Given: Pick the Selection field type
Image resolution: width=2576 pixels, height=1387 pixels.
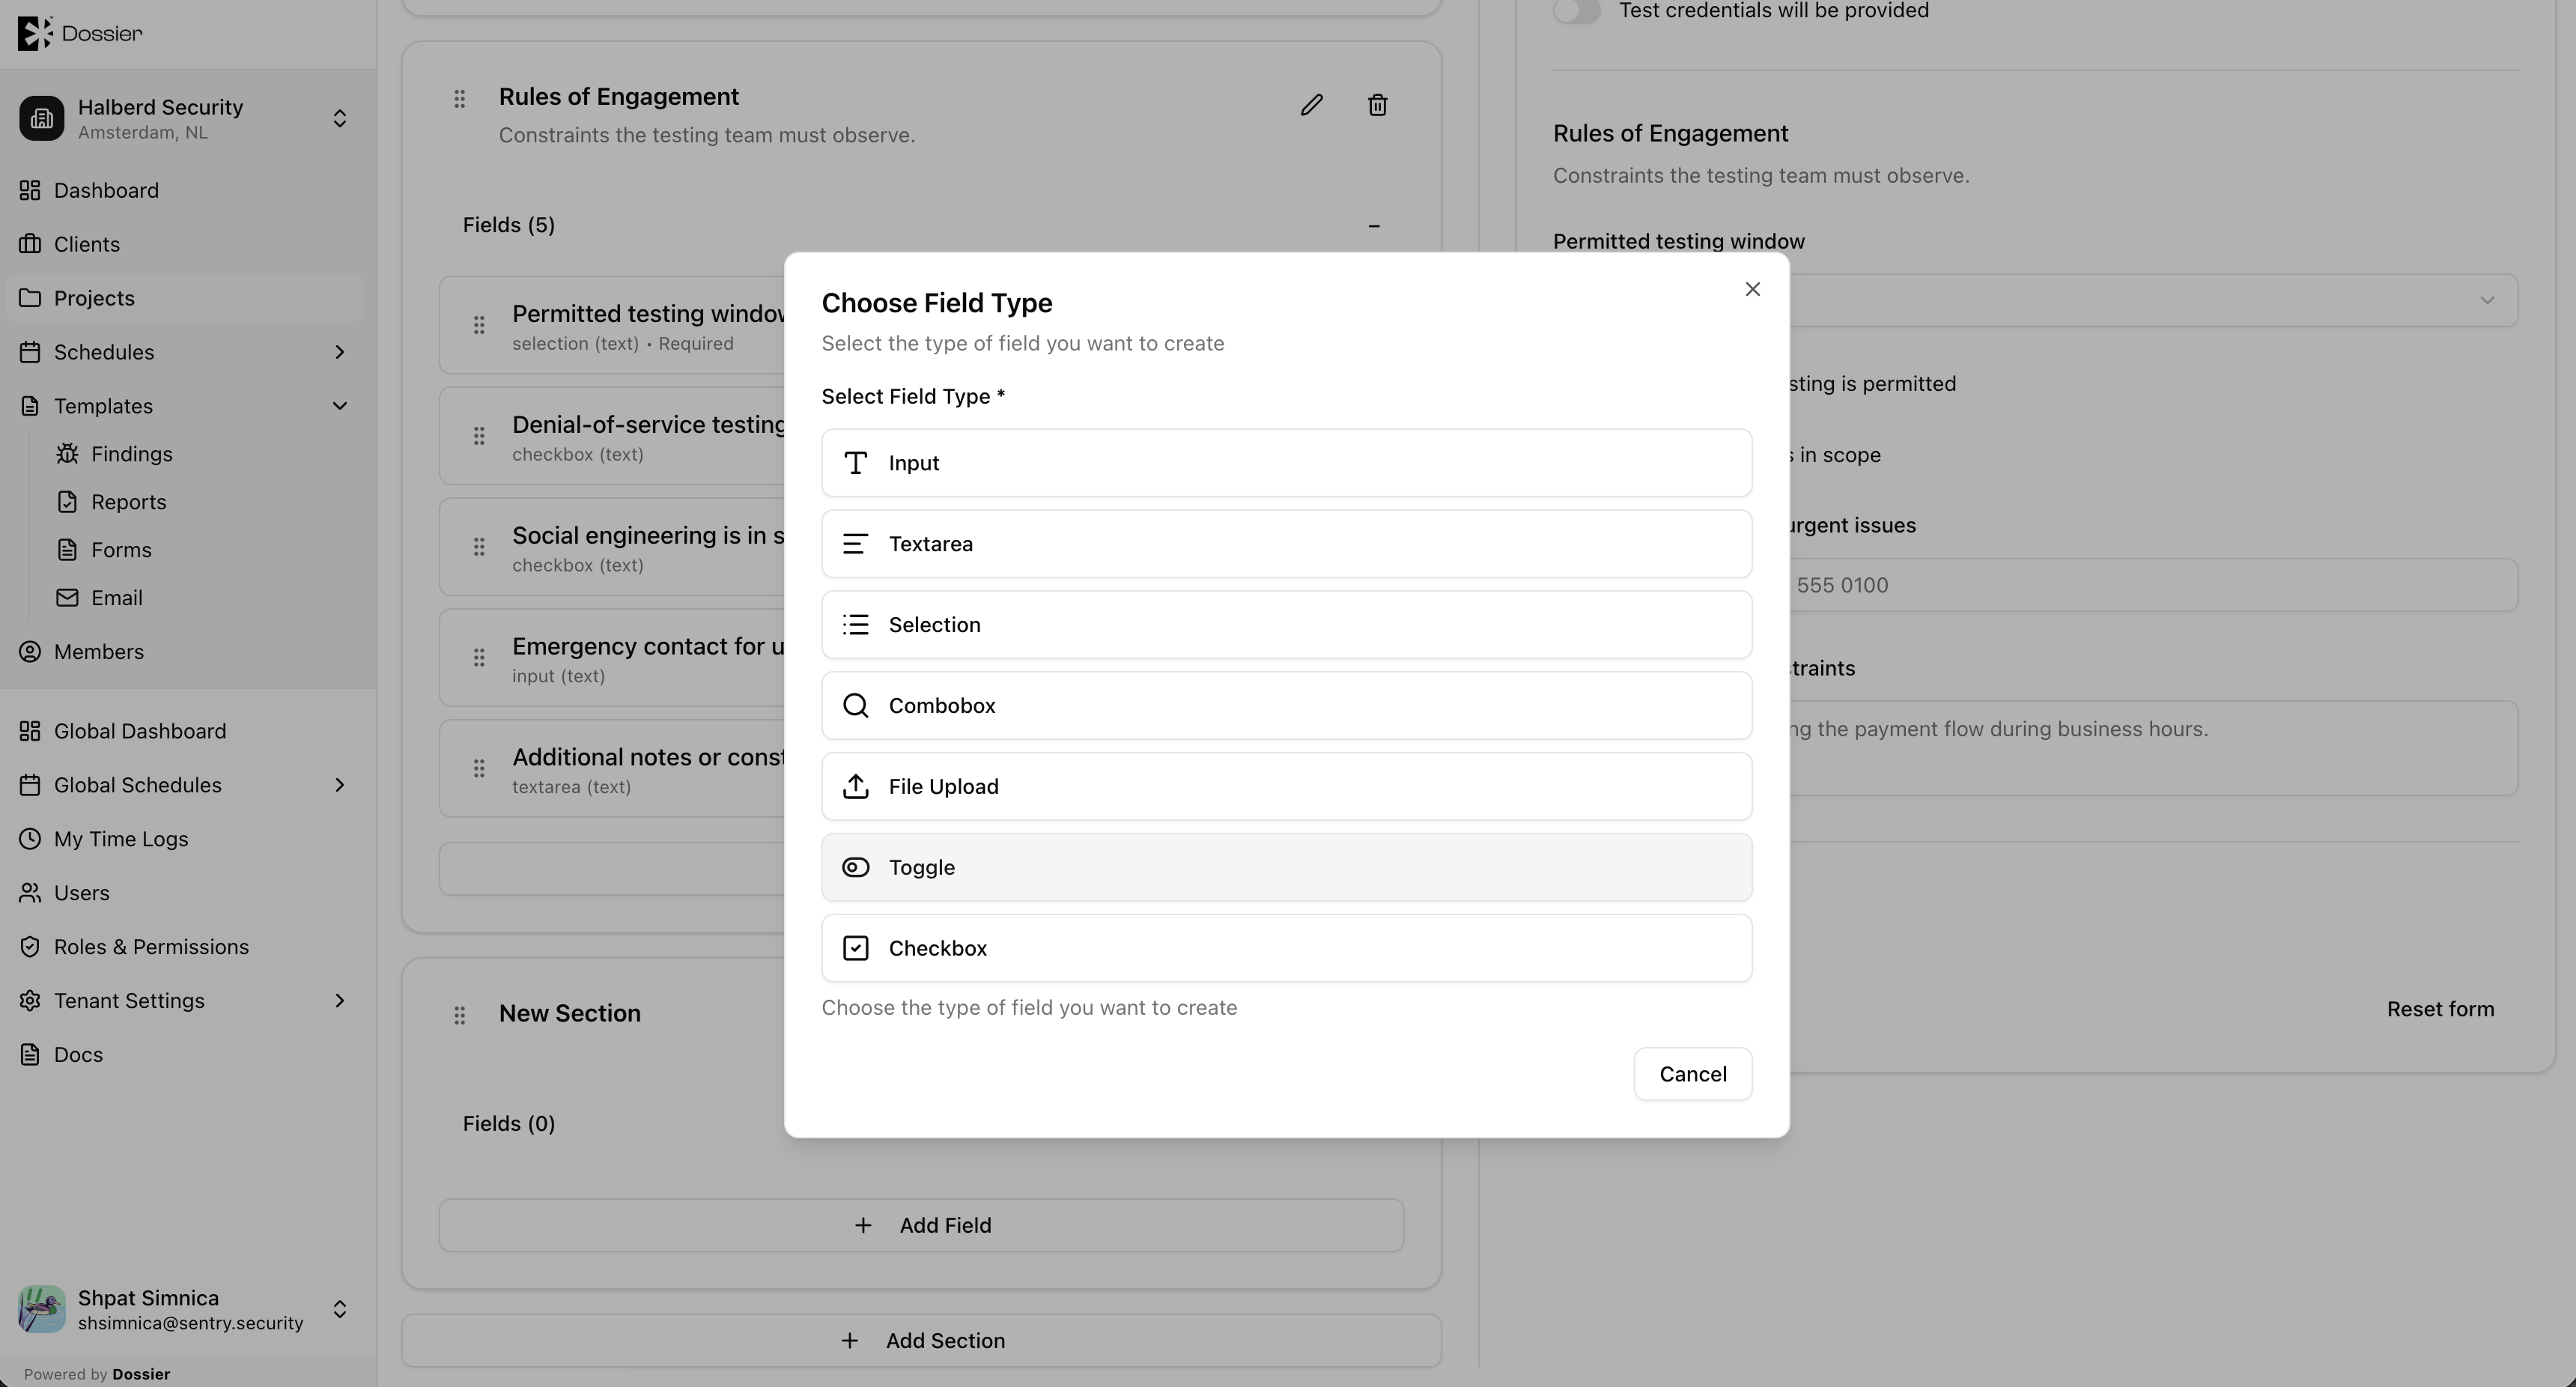Looking at the screenshot, I should pyautogui.click(x=1286, y=625).
